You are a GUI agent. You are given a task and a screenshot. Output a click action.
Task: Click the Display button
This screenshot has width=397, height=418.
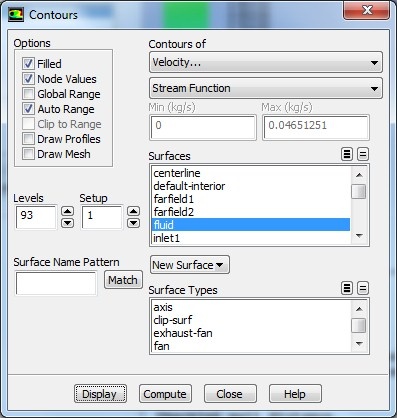click(x=100, y=394)
